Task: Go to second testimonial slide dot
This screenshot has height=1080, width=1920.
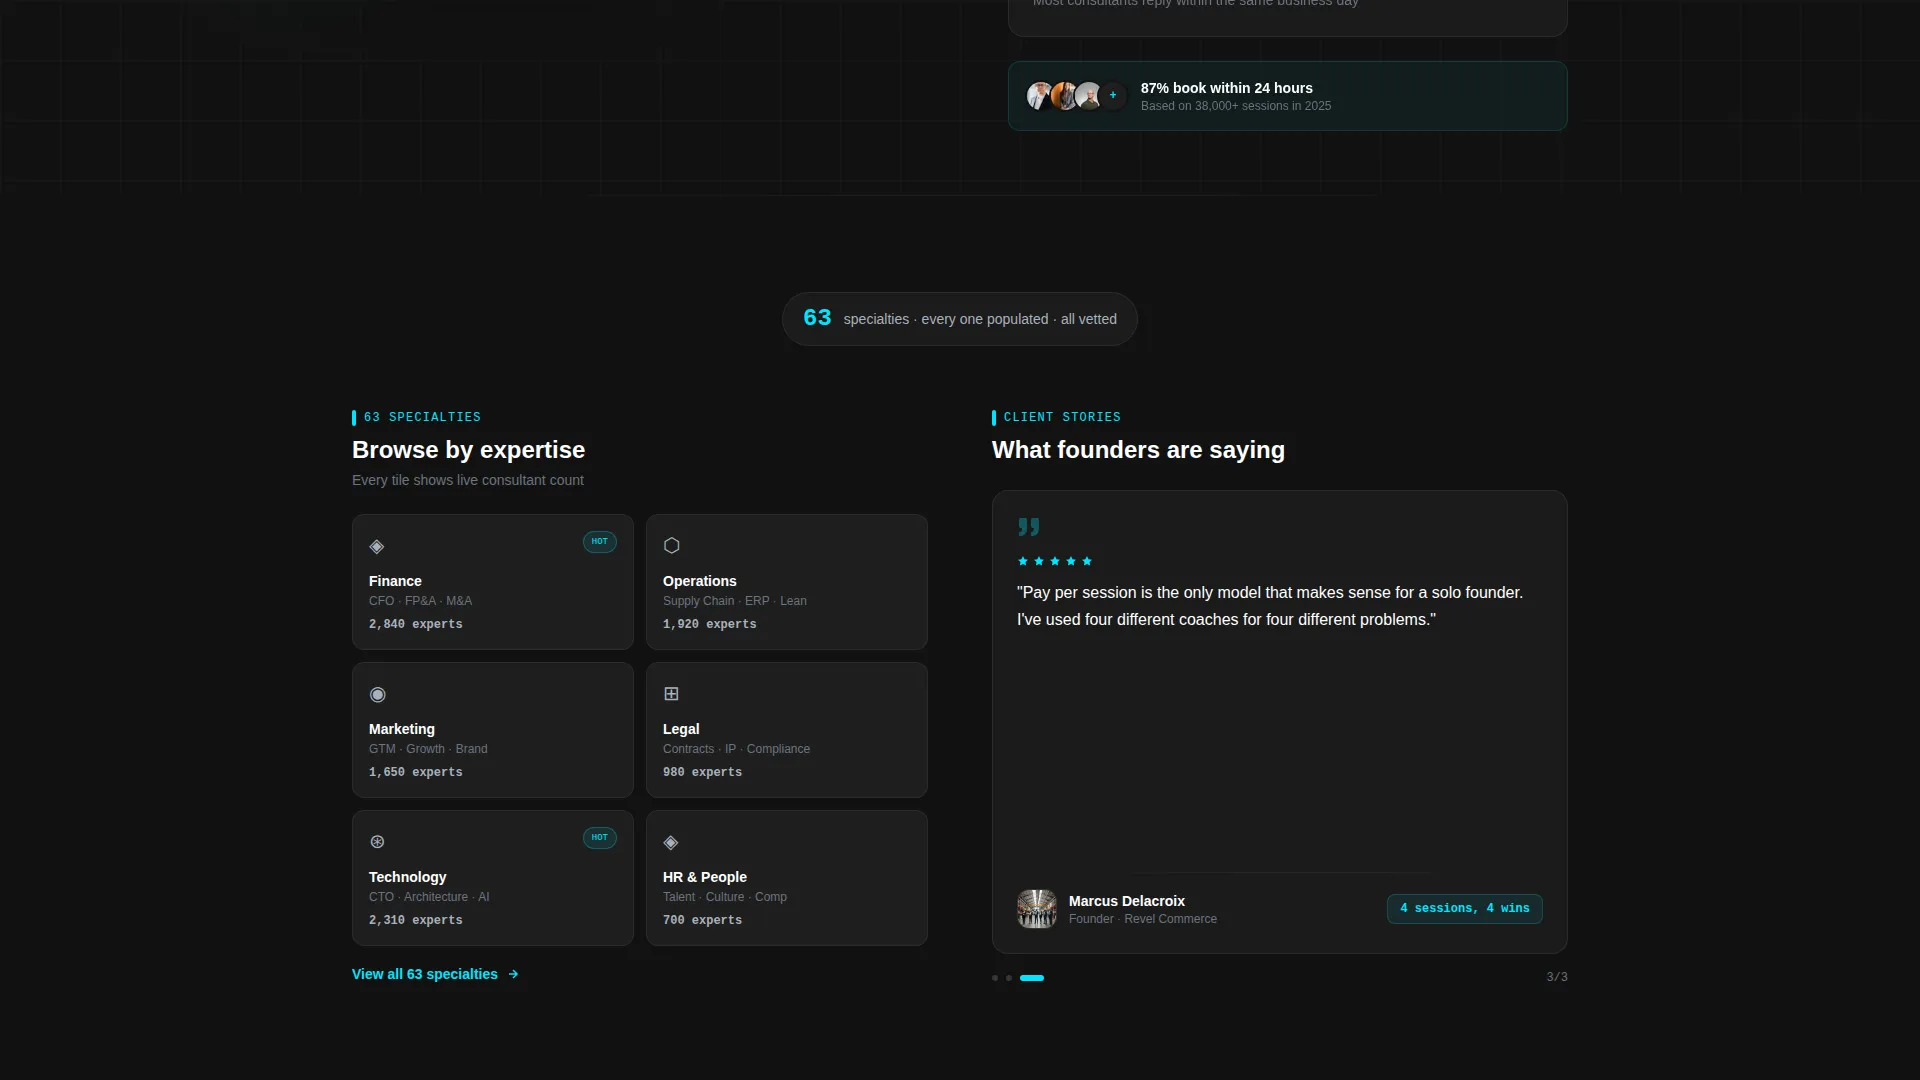Action: coord(1009,978)
